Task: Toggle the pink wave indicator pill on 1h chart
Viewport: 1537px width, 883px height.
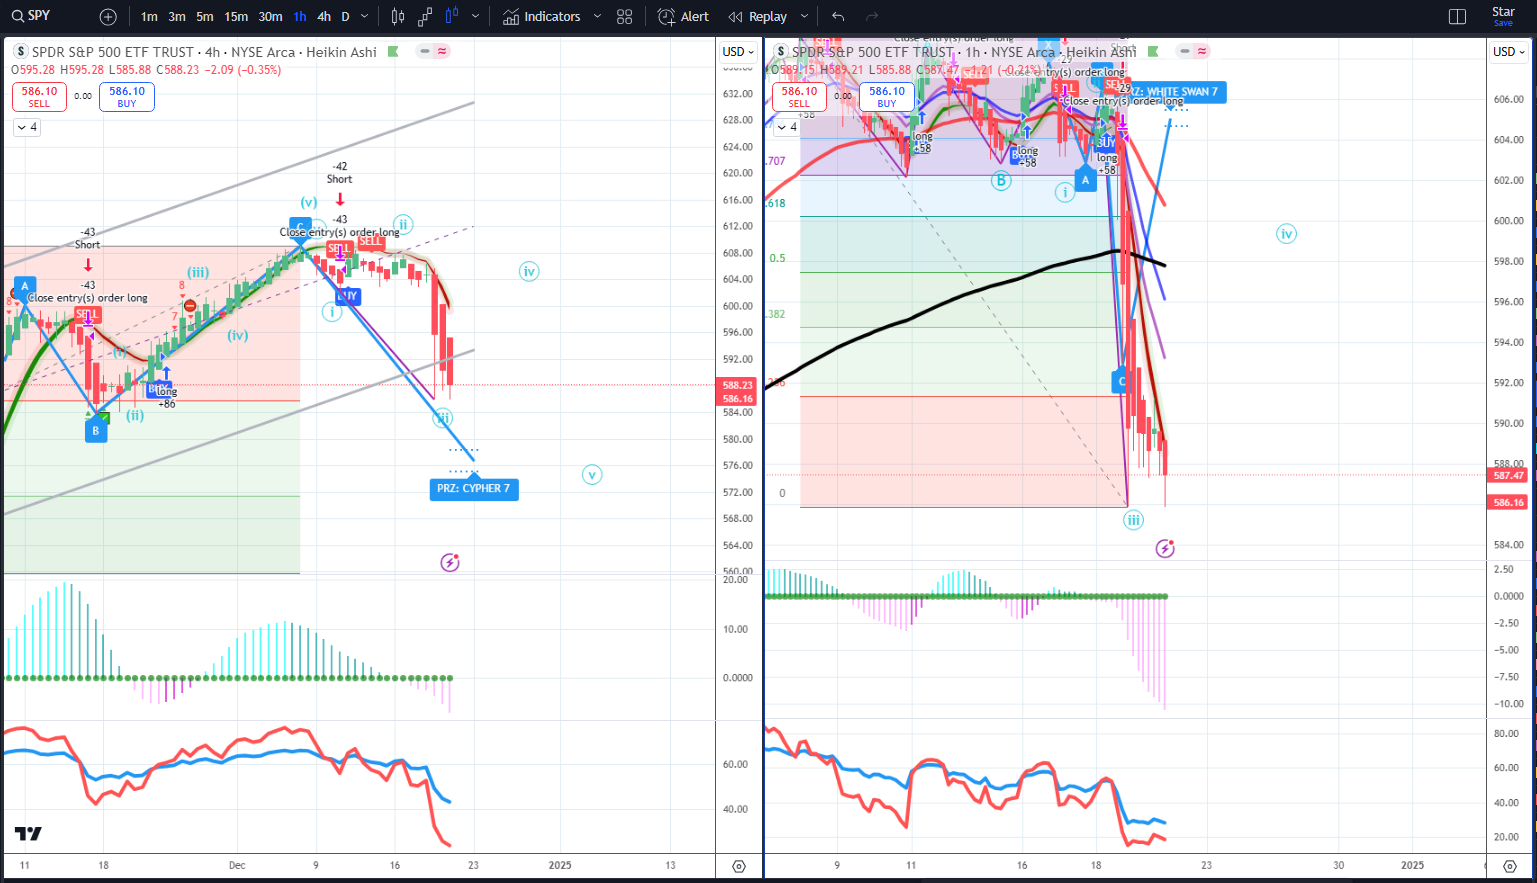Action: click(1202, 51)
